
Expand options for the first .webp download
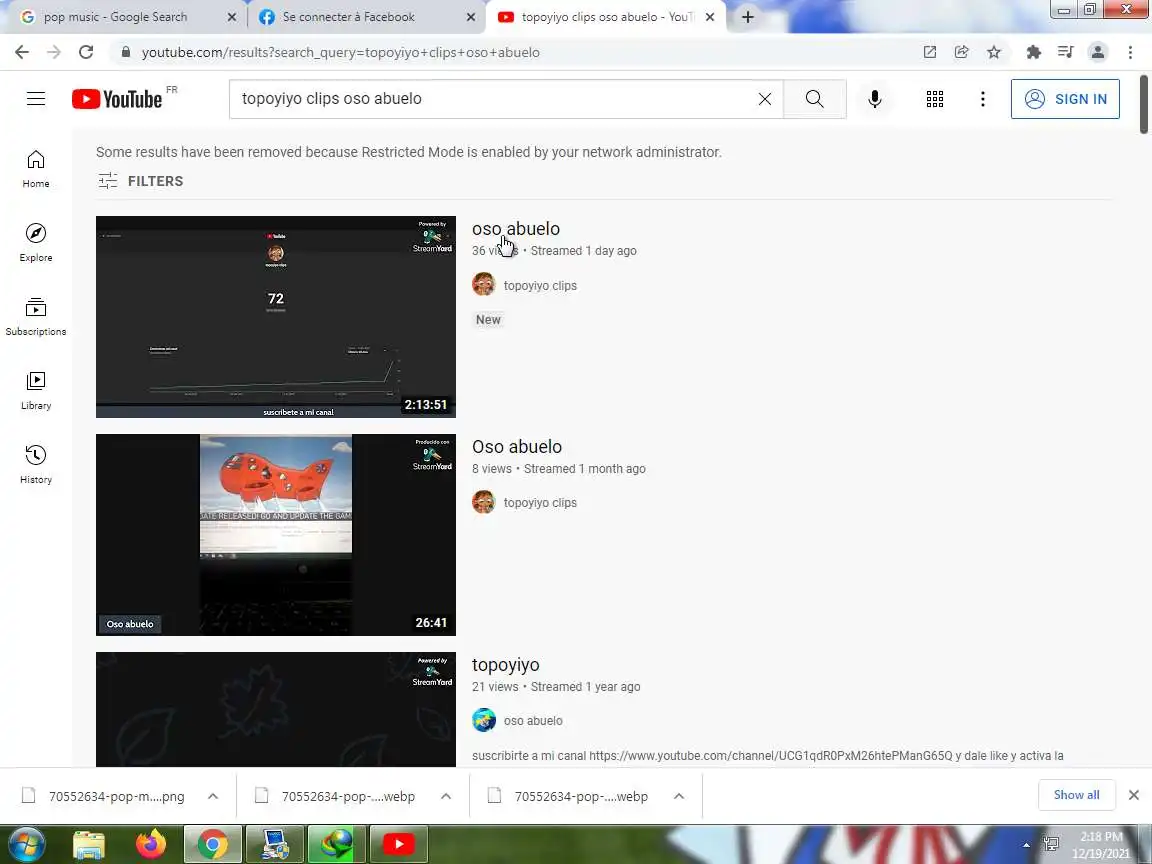(446, 796)
